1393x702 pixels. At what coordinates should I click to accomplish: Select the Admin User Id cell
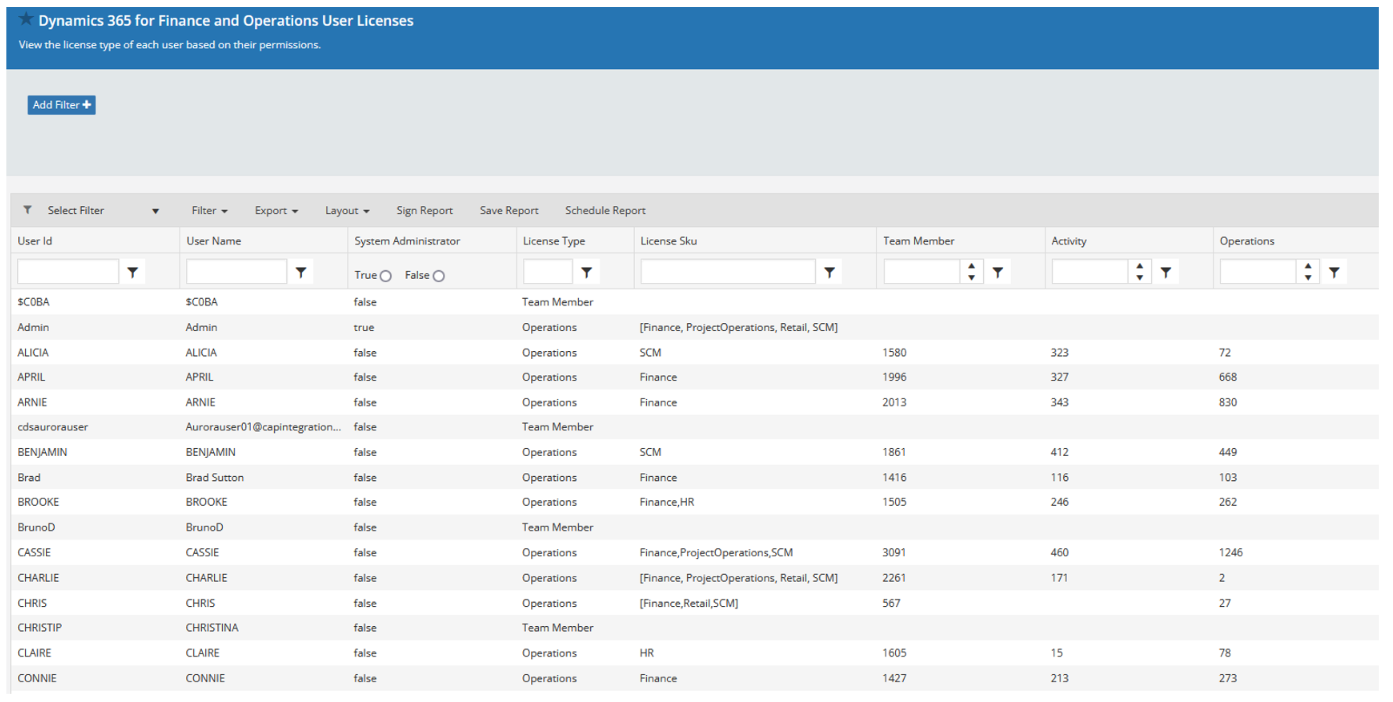point(33,327)
